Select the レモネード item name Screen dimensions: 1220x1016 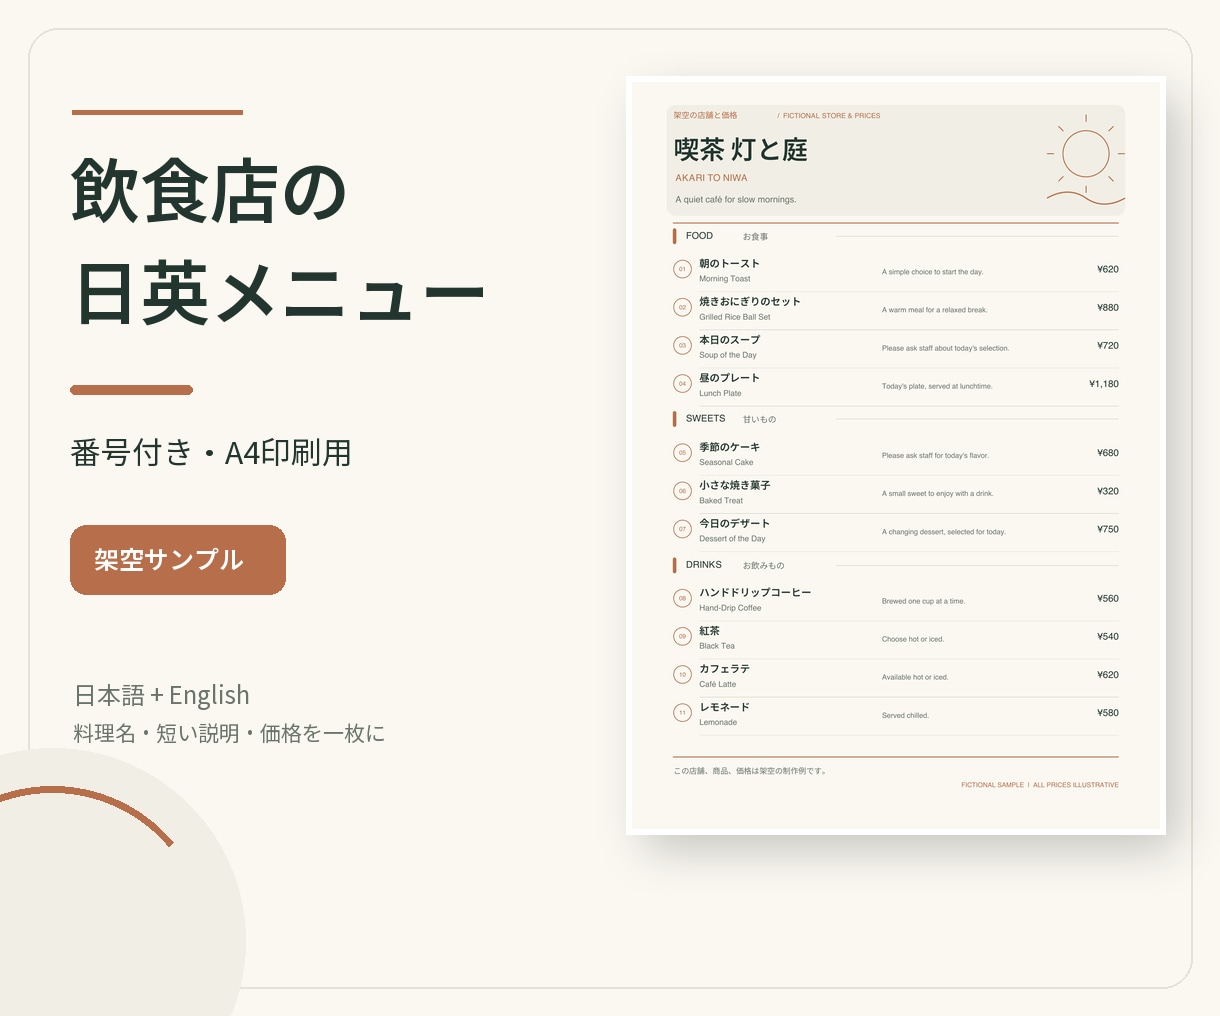(x=724, y=707)
